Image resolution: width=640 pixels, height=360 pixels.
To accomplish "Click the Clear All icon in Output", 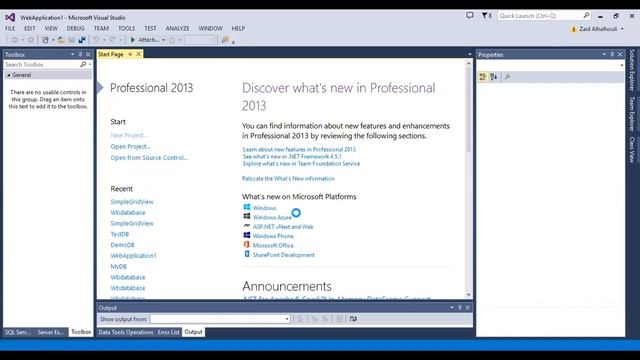I will [x=339, y=319].
